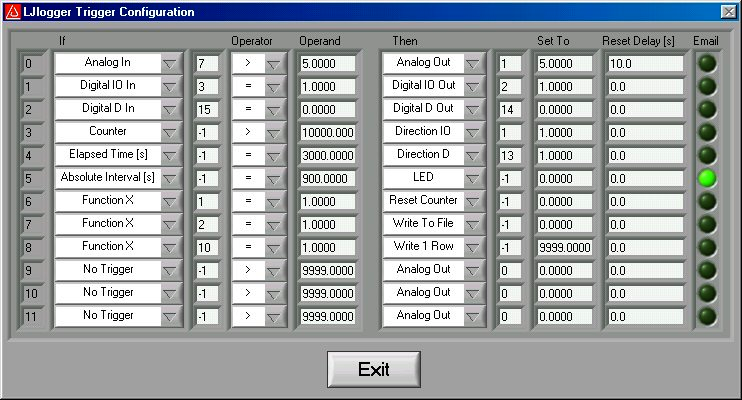Expand the LED action dropdown
The image size is (742, 400).
pyautogui.click(x=473, y=179)
